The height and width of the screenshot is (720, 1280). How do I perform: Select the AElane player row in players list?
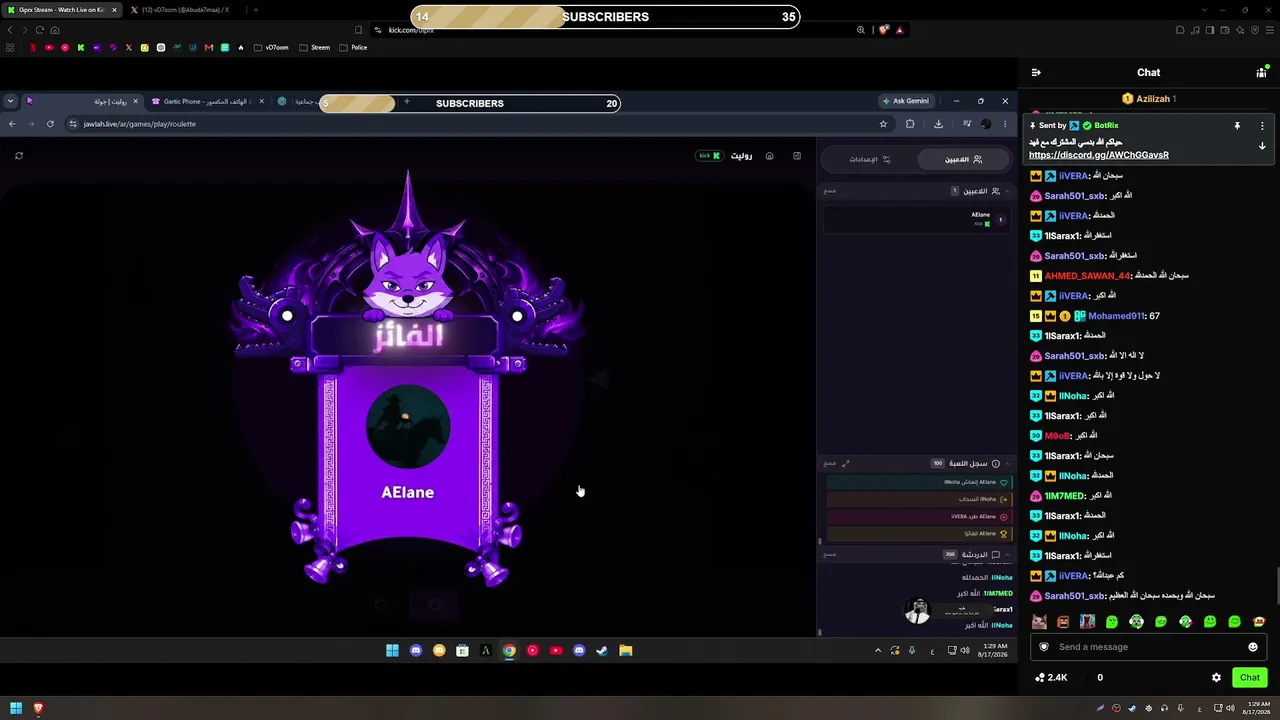[915, 220]
